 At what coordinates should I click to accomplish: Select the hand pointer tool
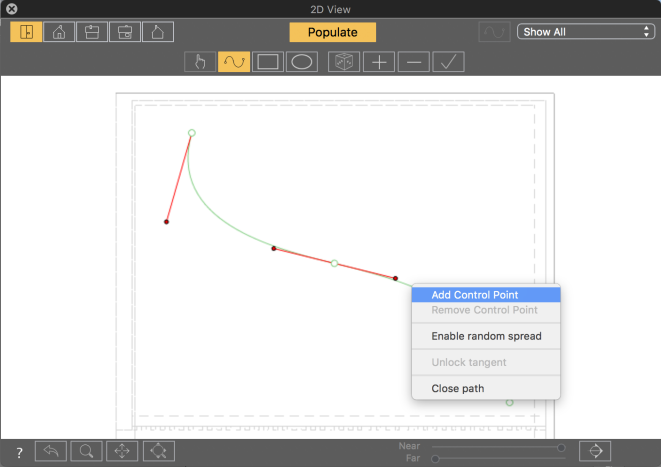[200, 62]
